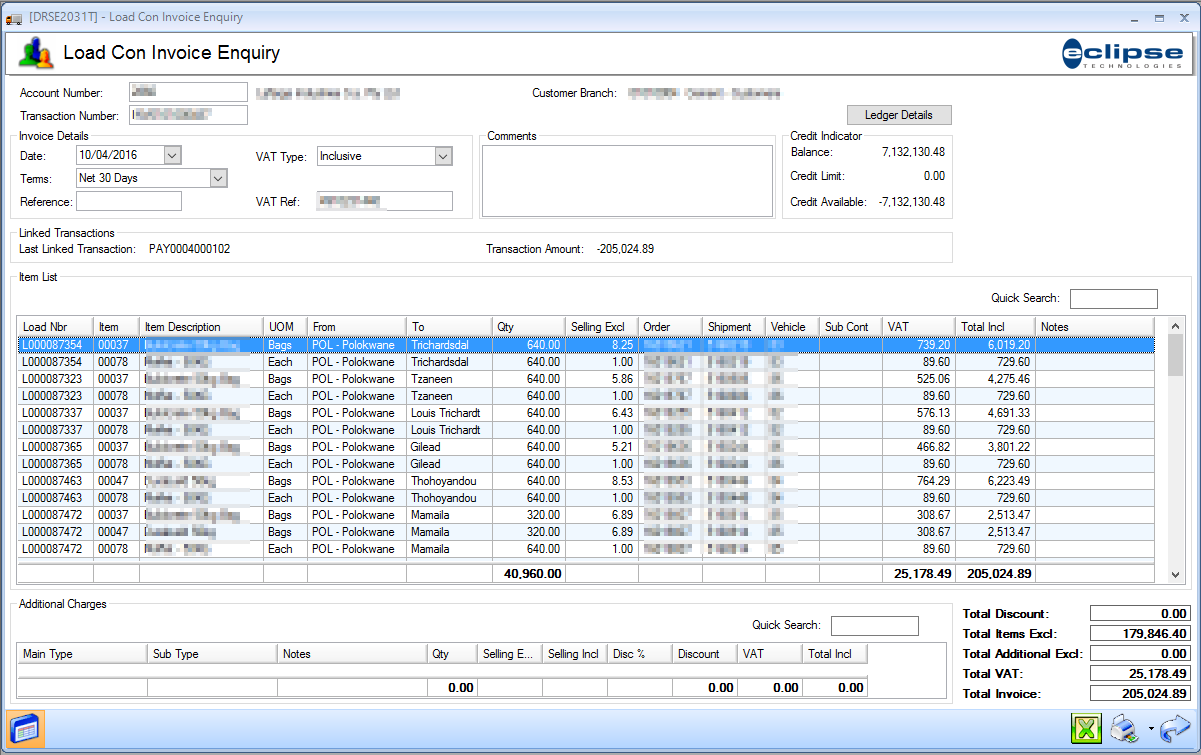
Task: Click the Total Incl column header
Action: [995, 327]
